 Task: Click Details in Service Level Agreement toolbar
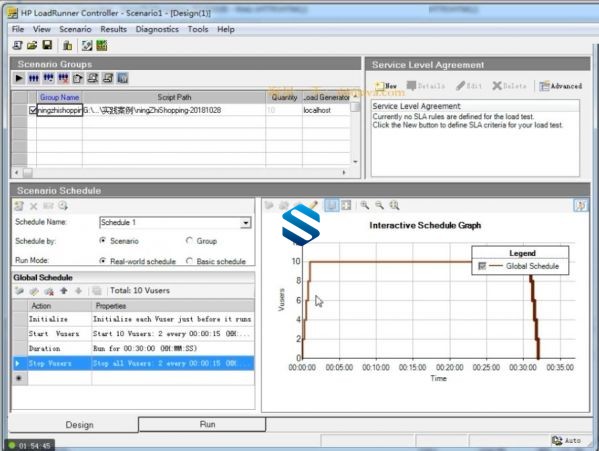pos(426,86)
